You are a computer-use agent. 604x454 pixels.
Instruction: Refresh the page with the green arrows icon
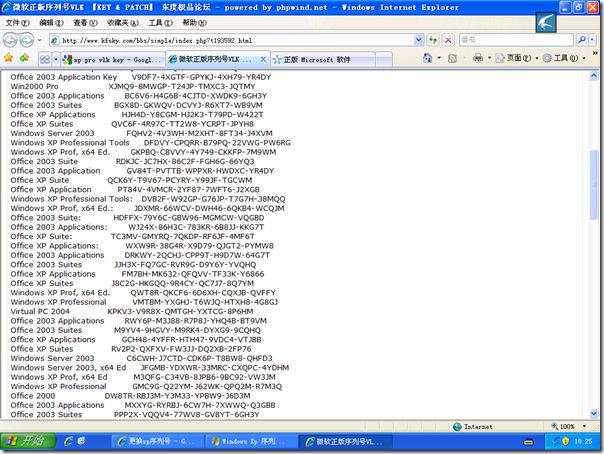coord(433,40)
